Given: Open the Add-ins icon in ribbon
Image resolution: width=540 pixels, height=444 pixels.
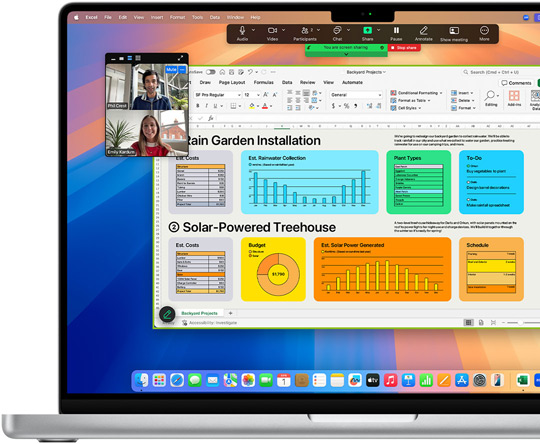Looking at the screenshot, I should [x=514, y=98].
